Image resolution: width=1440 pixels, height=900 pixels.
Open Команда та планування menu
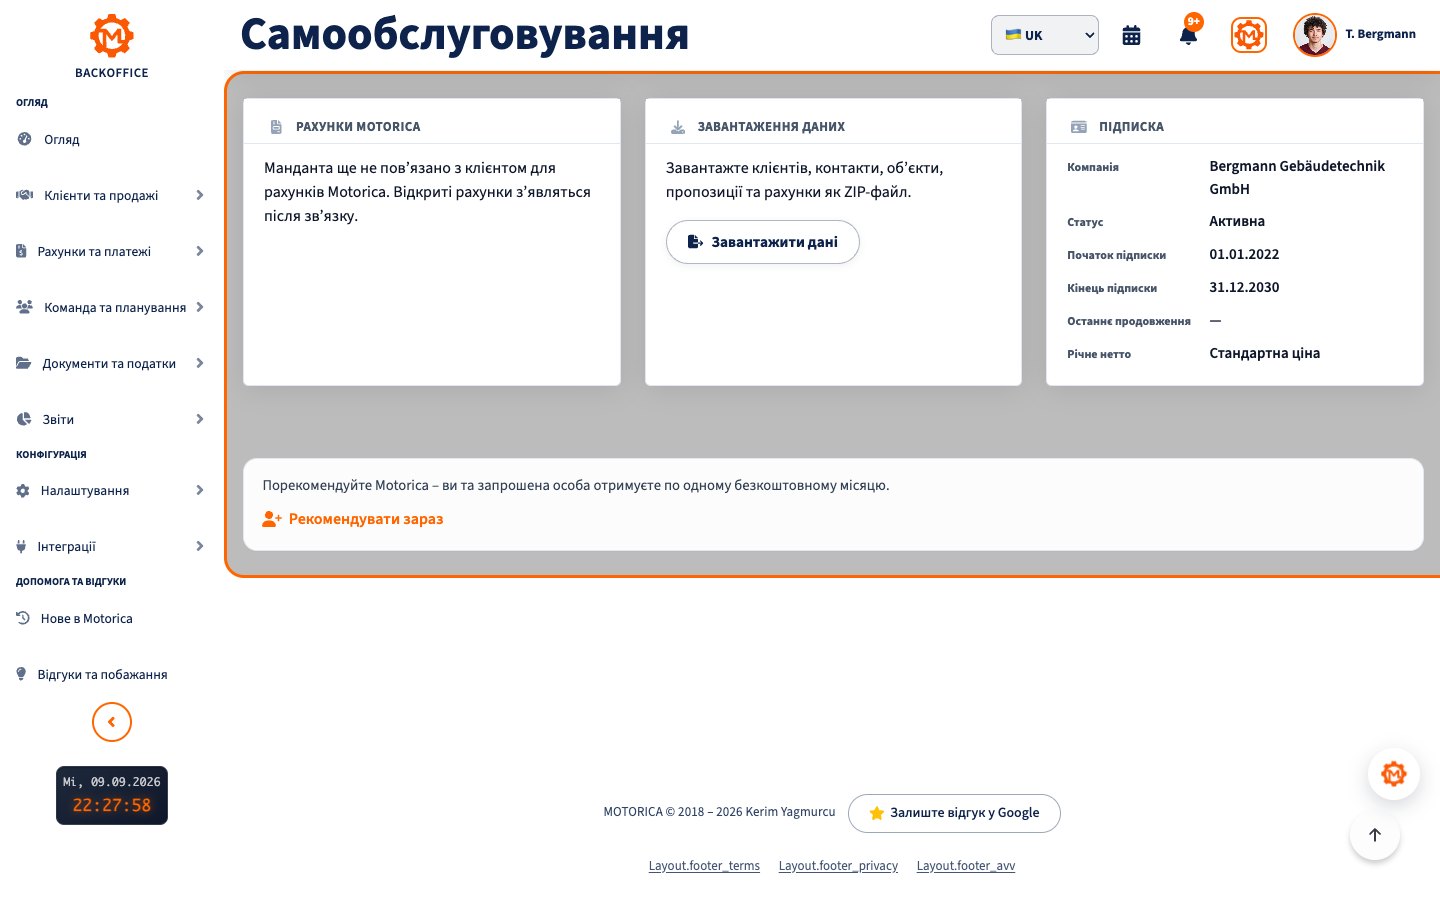(115, 307)
